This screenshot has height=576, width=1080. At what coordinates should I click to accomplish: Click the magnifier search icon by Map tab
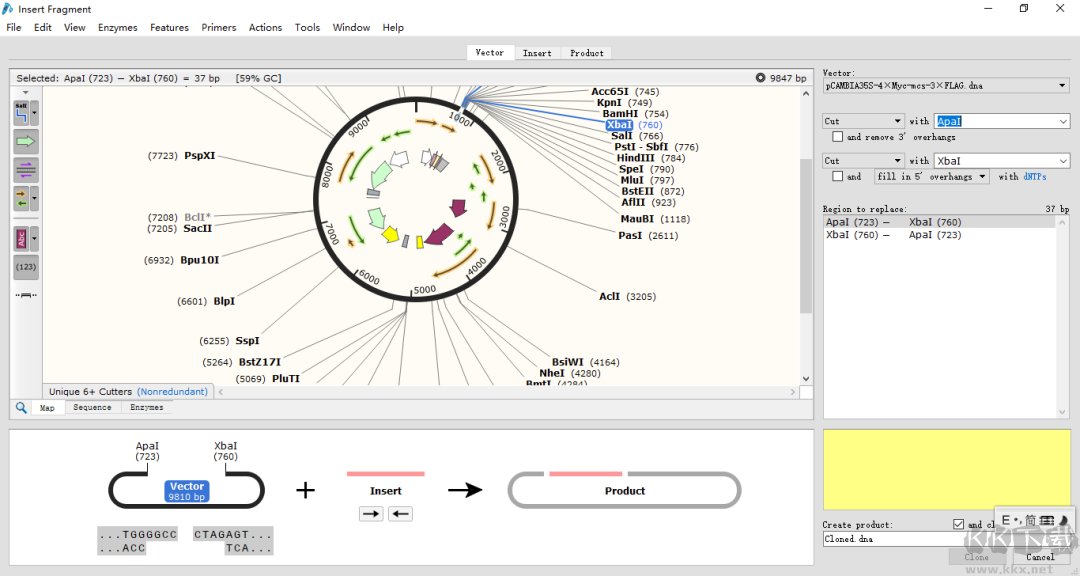click(x=21, y=407)
